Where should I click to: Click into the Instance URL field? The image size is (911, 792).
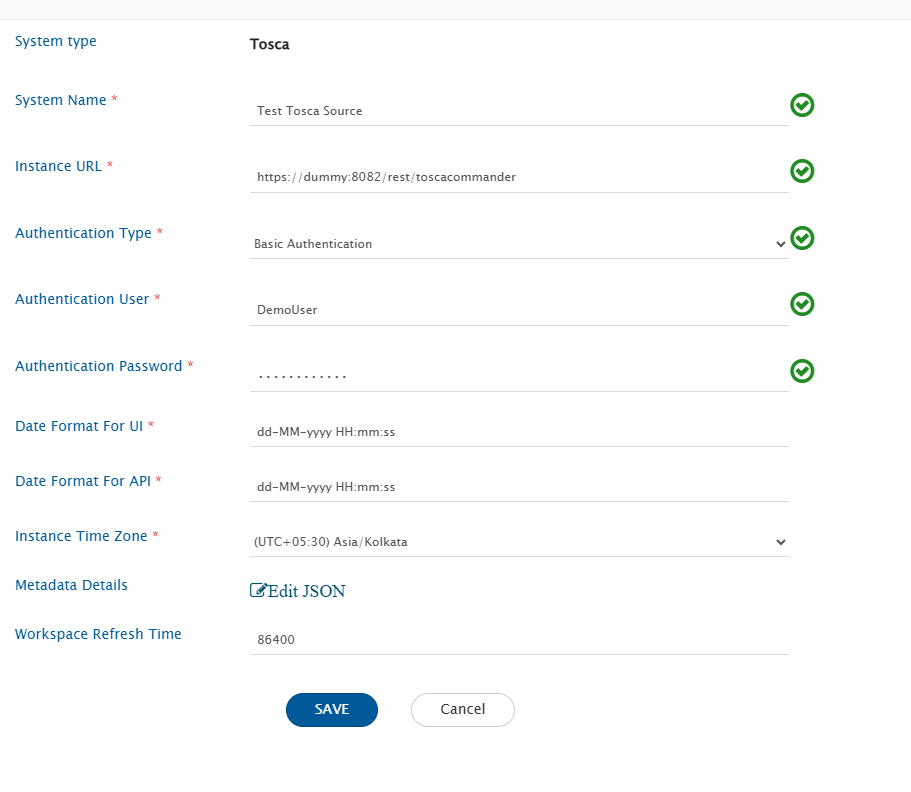pyautogui.click(x=518, y=177)
